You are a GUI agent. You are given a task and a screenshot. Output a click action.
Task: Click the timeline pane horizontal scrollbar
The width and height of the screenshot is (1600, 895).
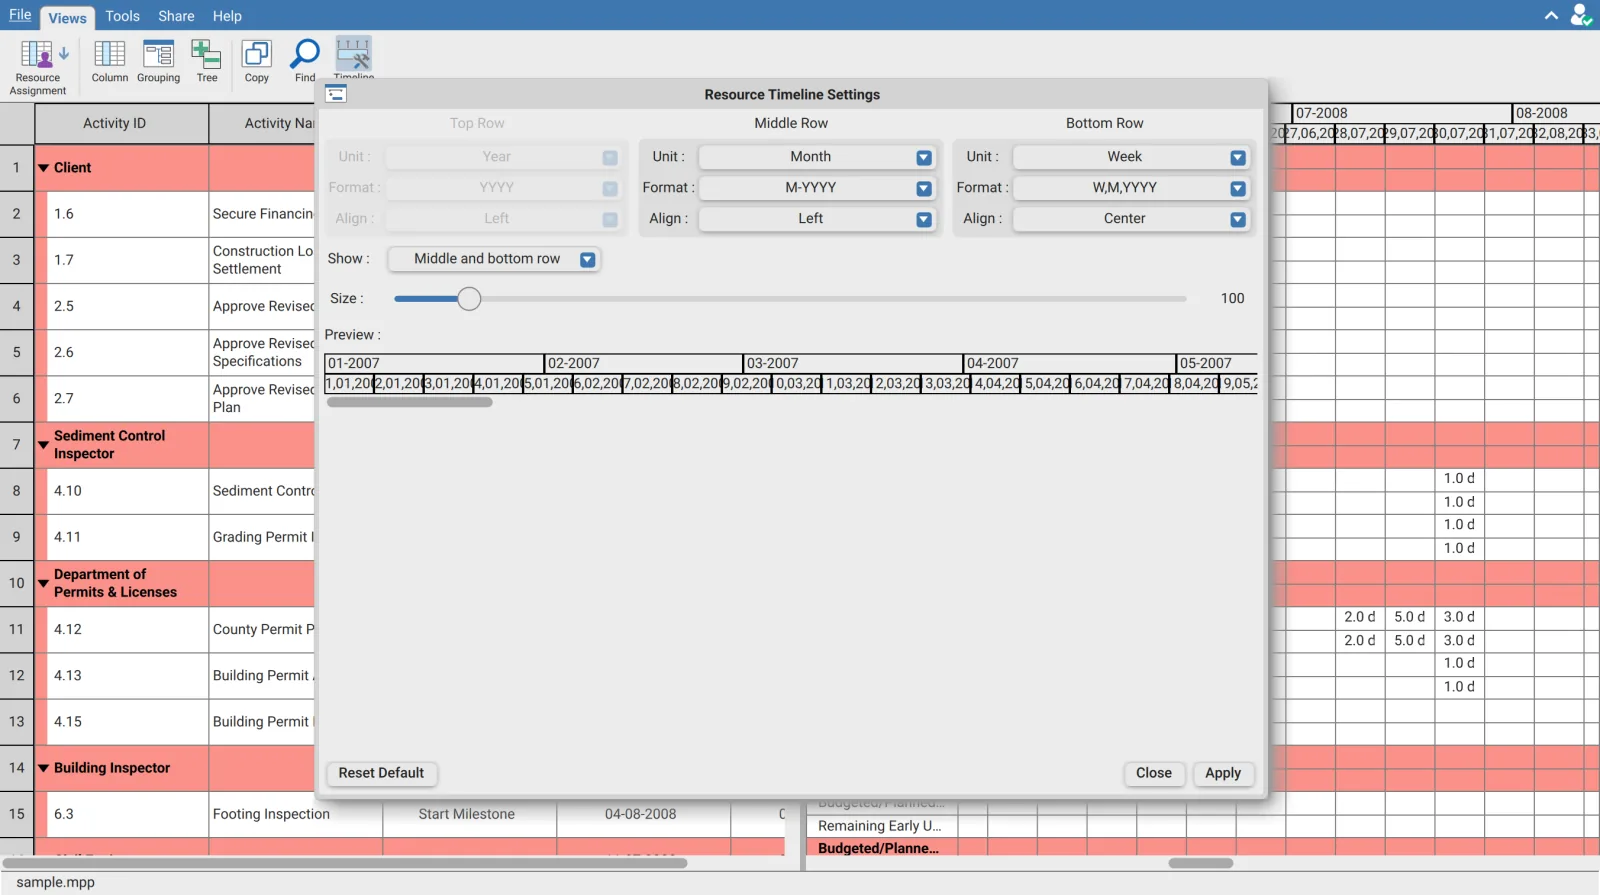pos(1201,863)
